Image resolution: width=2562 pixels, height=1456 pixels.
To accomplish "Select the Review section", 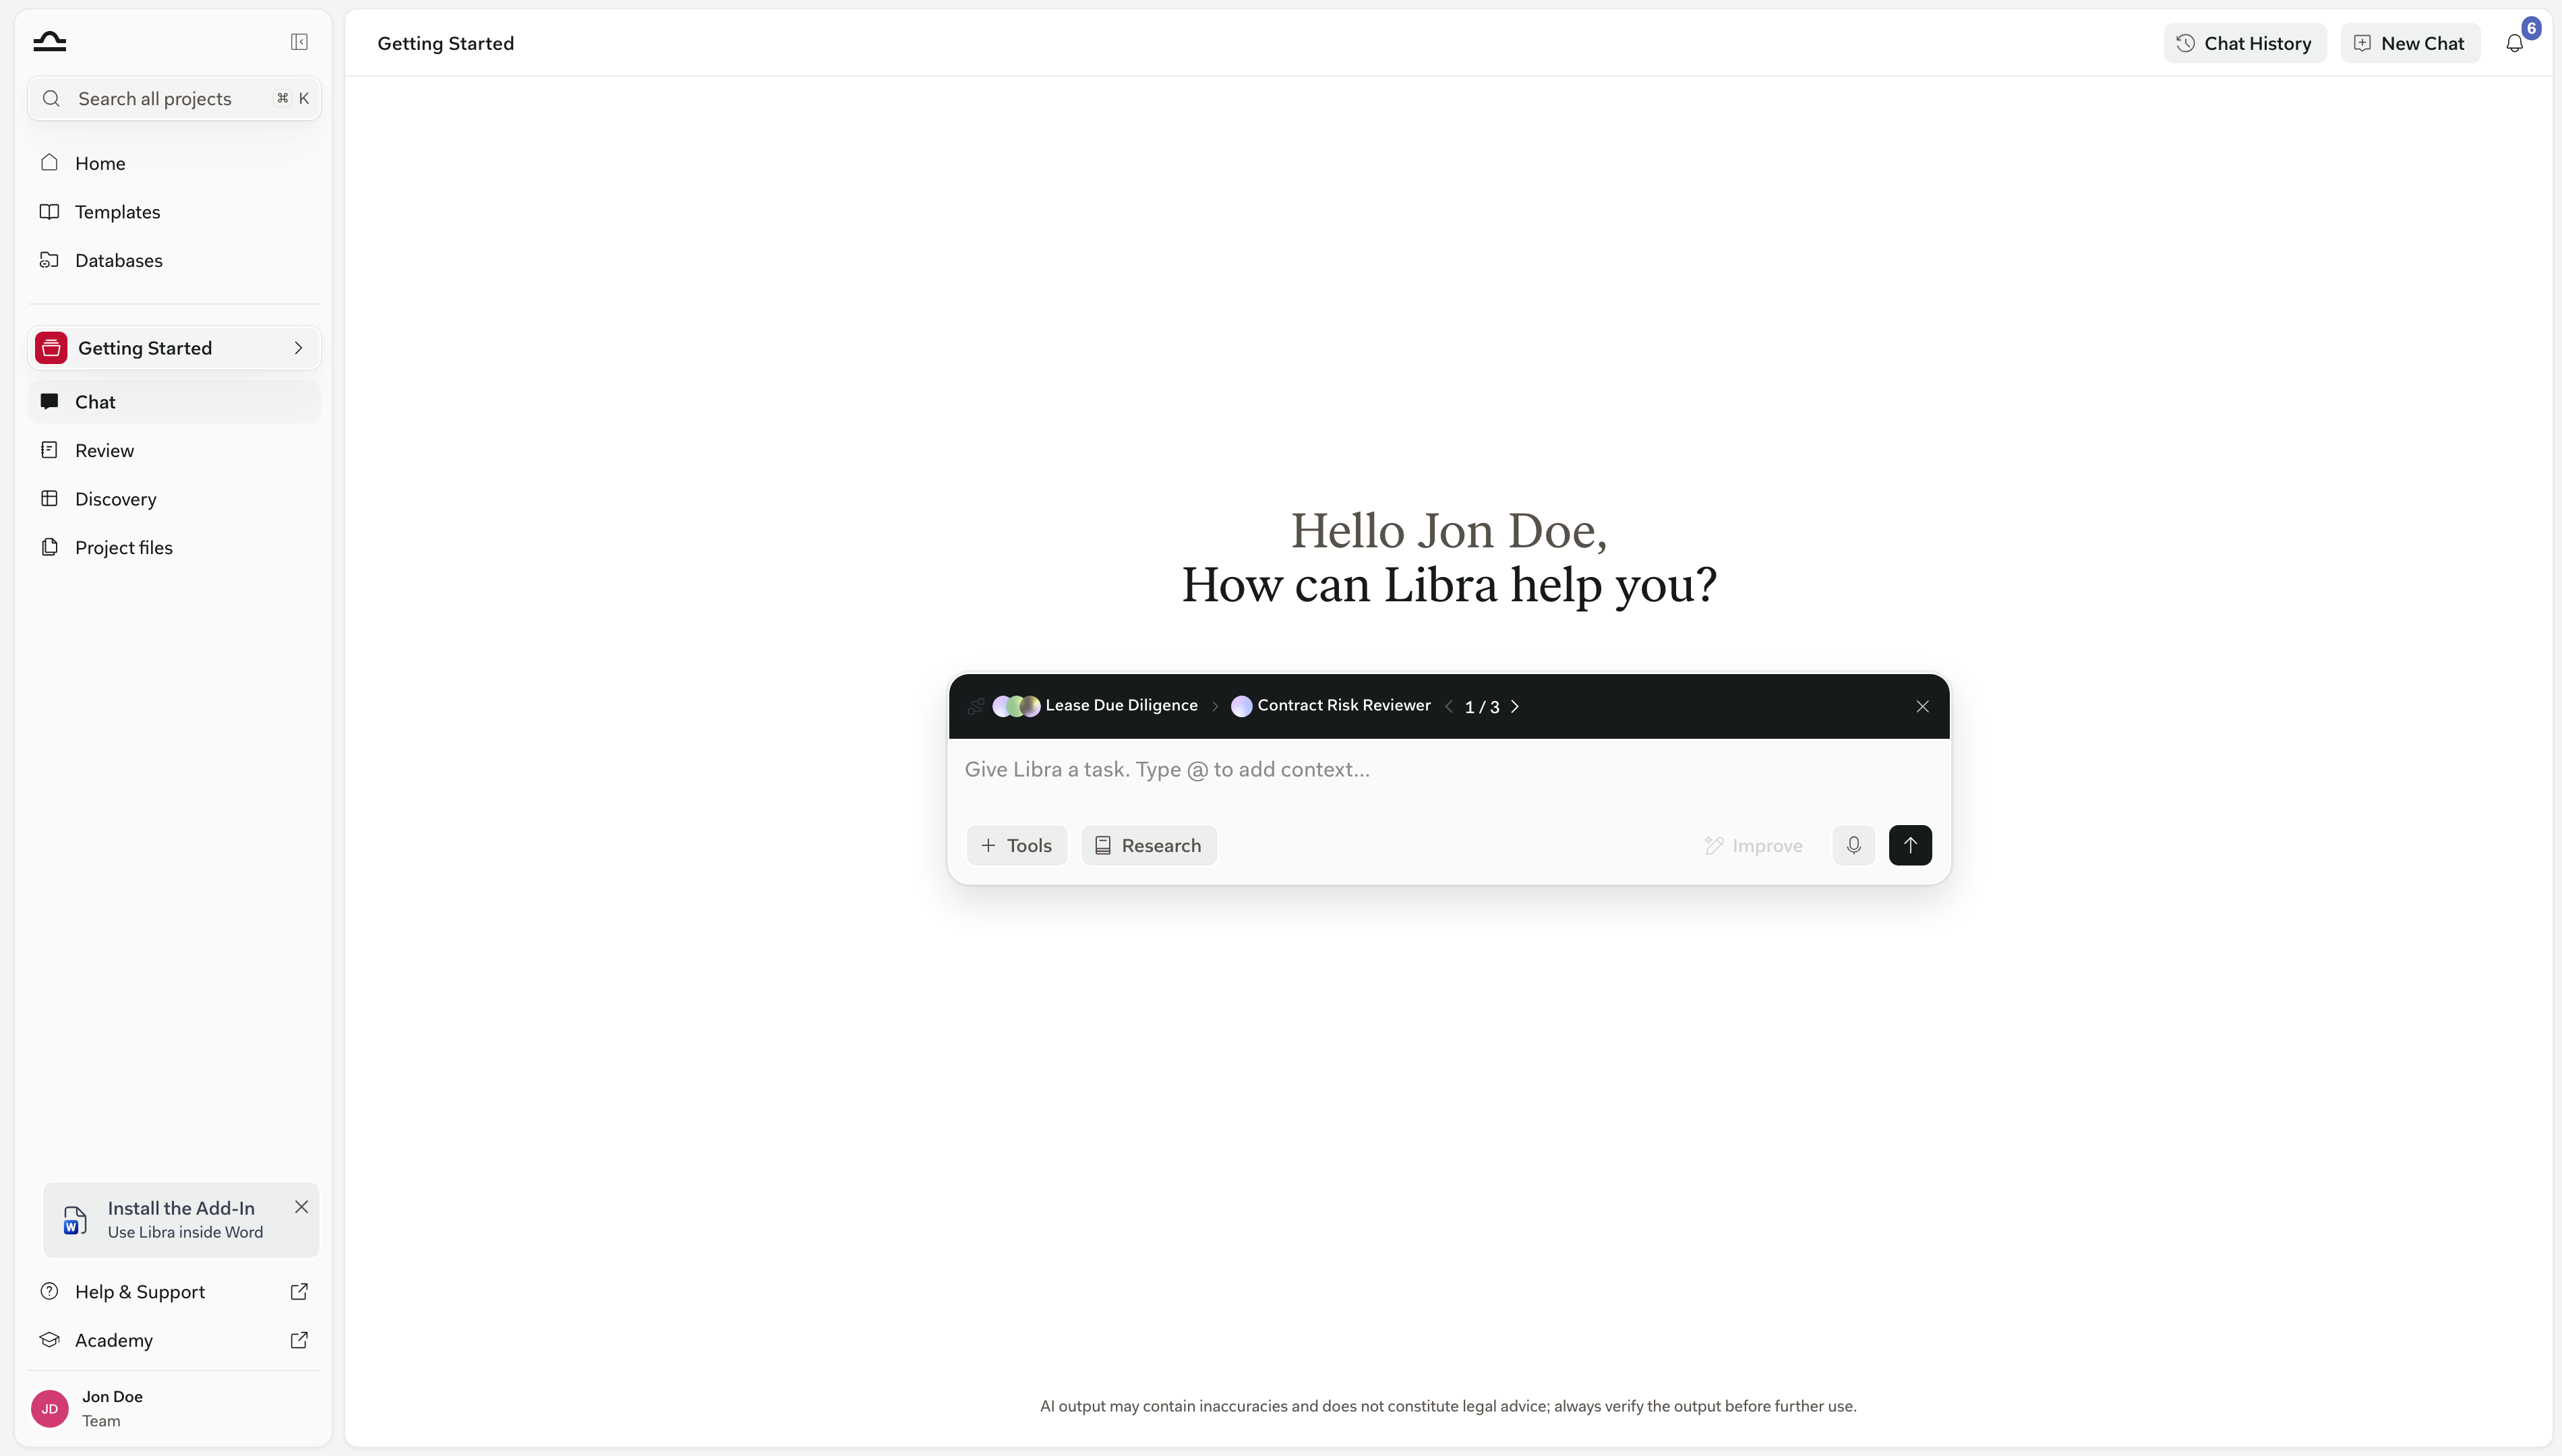I will 174,450.
